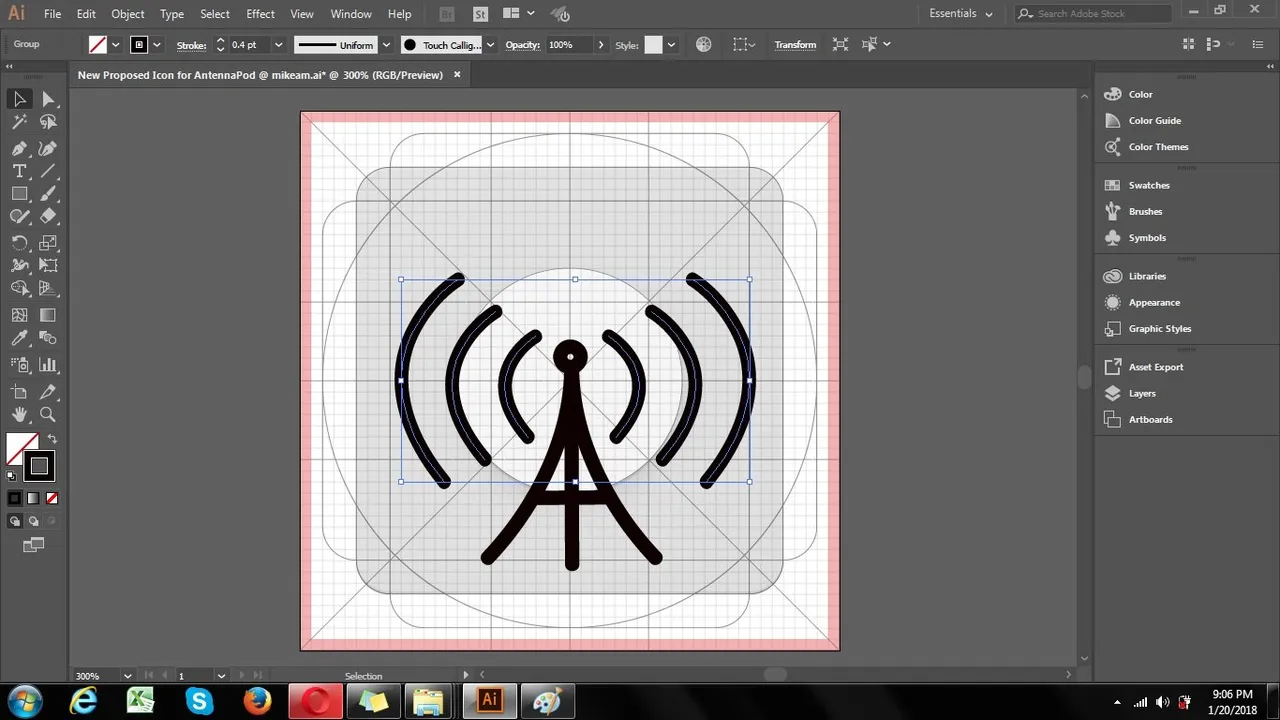Open the Effect menu
1280x720 pixels.
[x=260, y=14]
